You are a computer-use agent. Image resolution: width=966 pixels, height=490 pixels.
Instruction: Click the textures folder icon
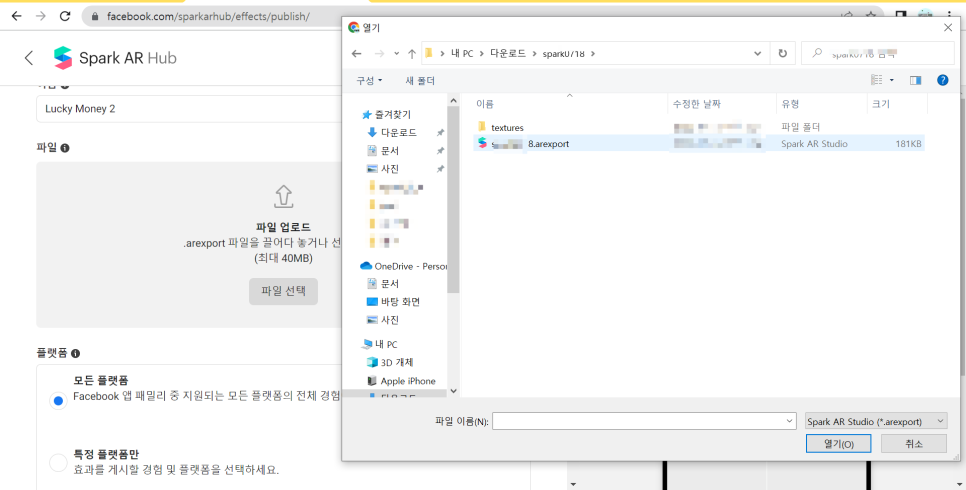(x=482, y=127)
